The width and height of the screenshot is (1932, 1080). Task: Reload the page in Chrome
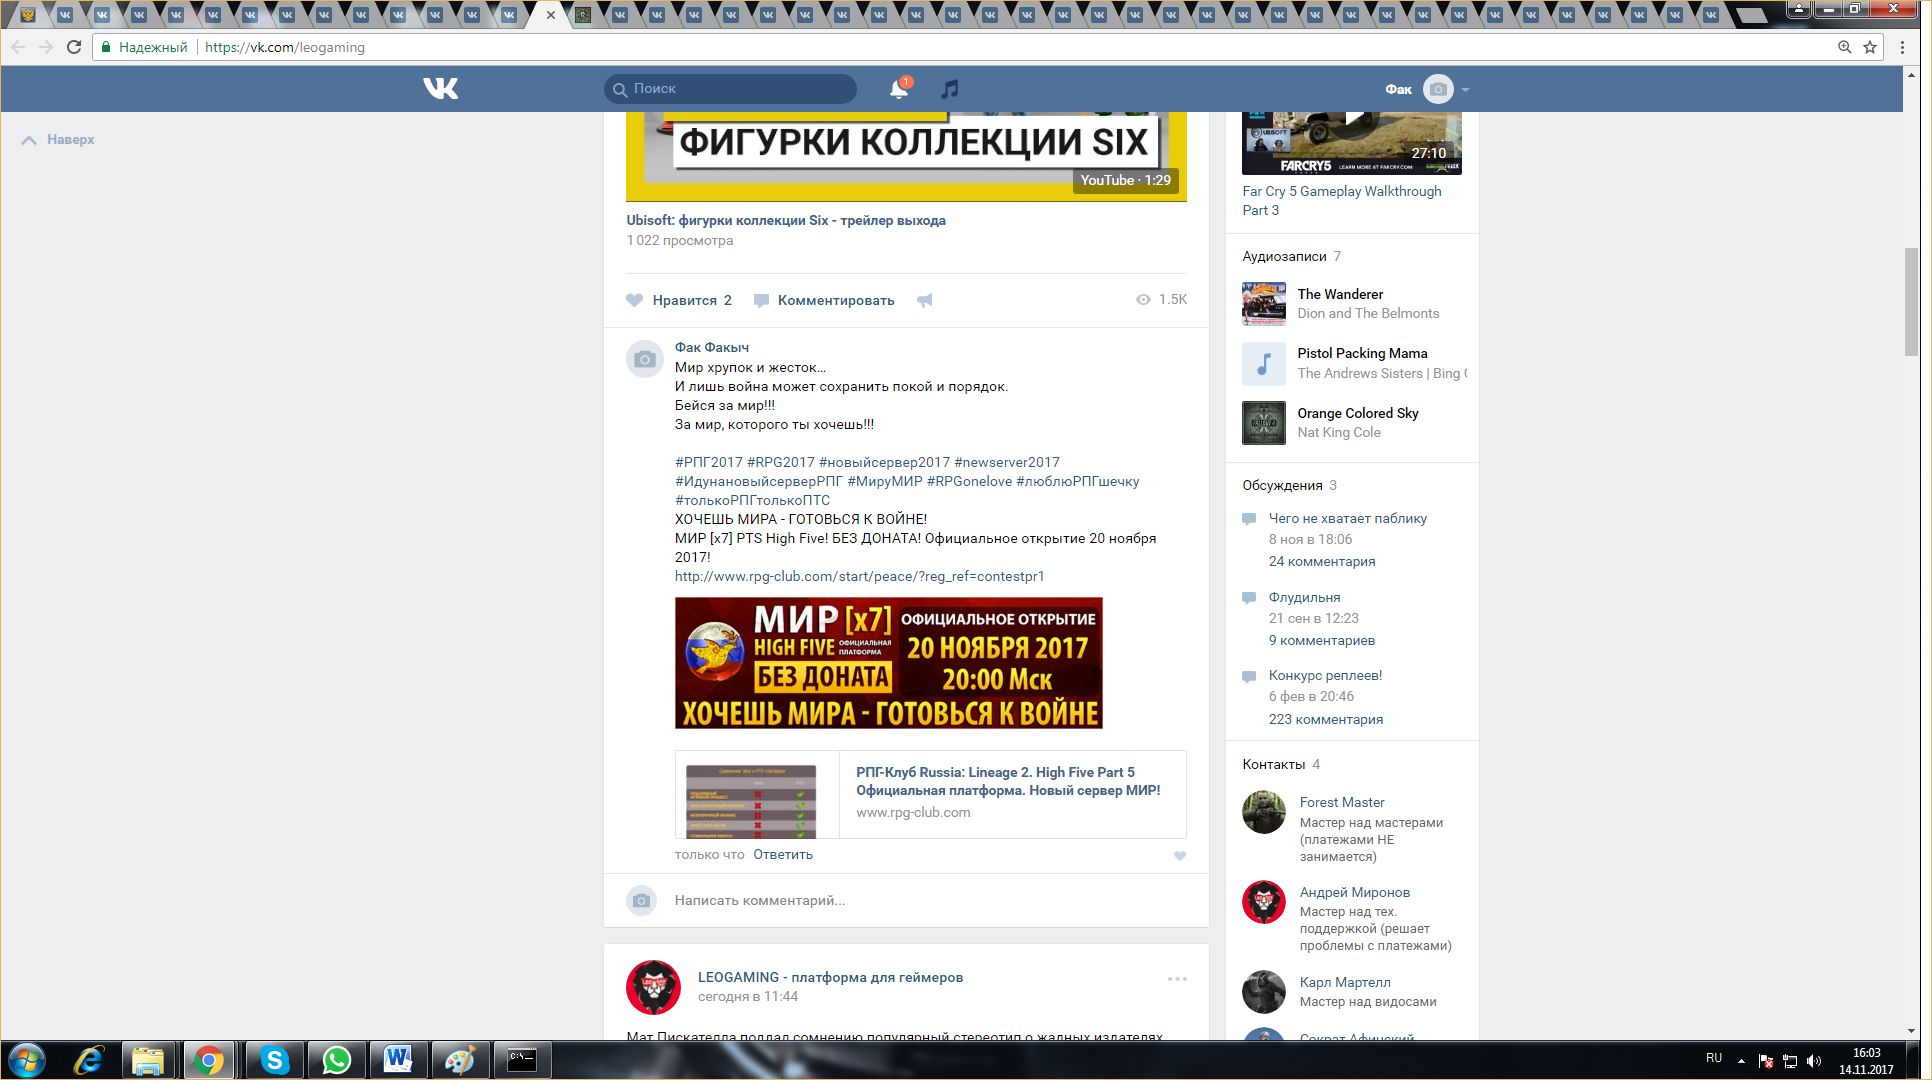pyautogui.click(x=74, y=47)
